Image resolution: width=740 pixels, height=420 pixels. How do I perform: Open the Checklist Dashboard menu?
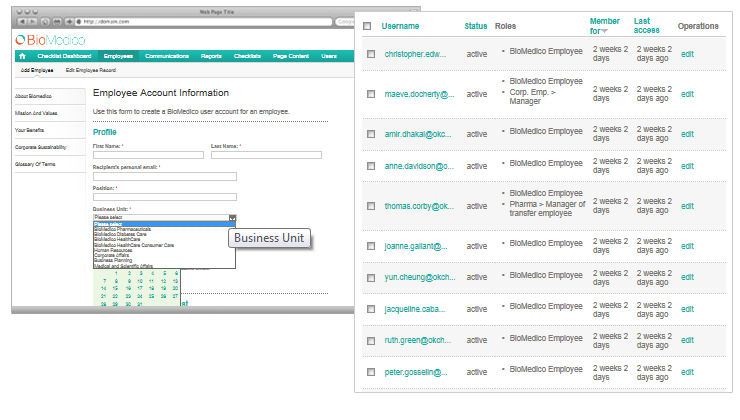click(x=64, y=56)
